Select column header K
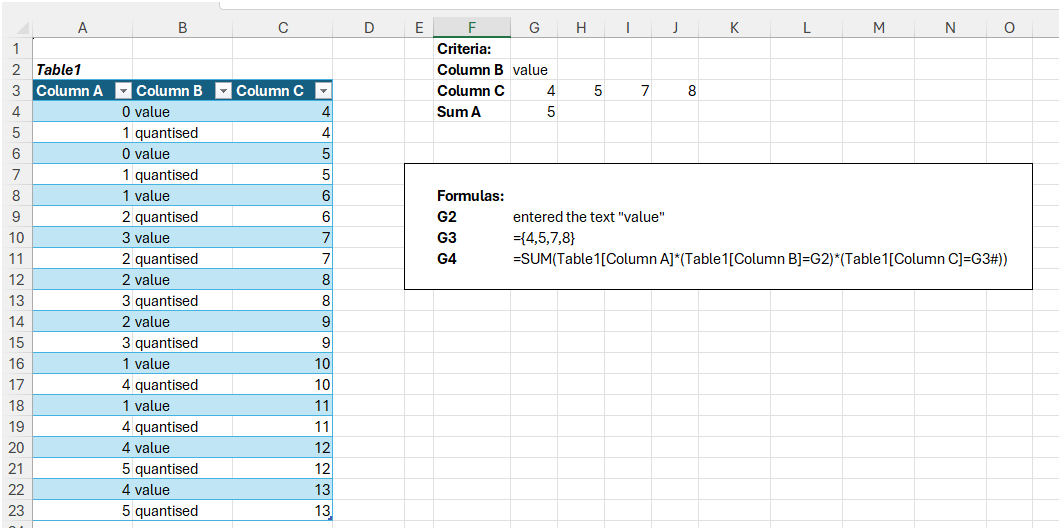 735,27
